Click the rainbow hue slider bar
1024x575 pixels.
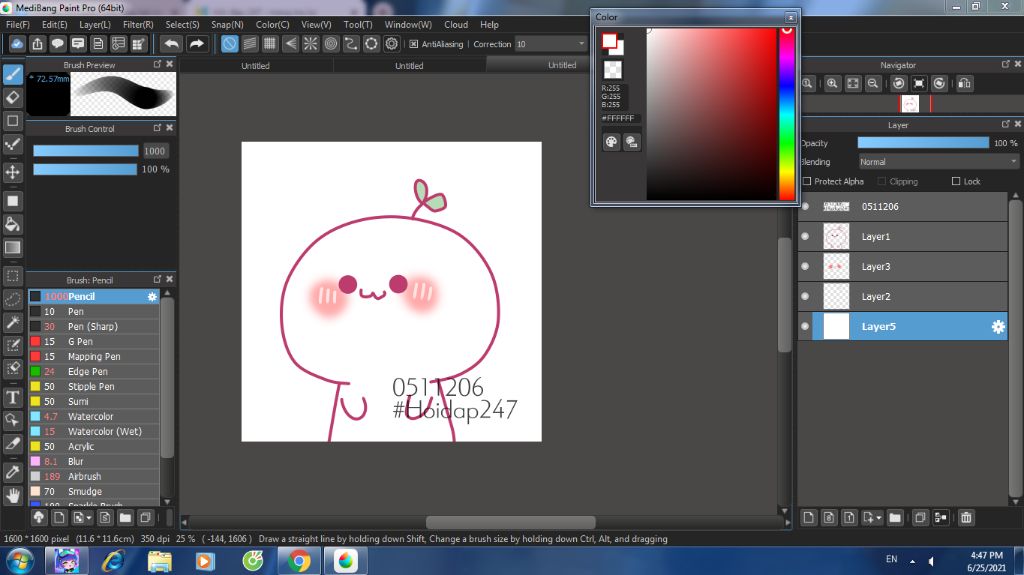(x=786, y=113)
